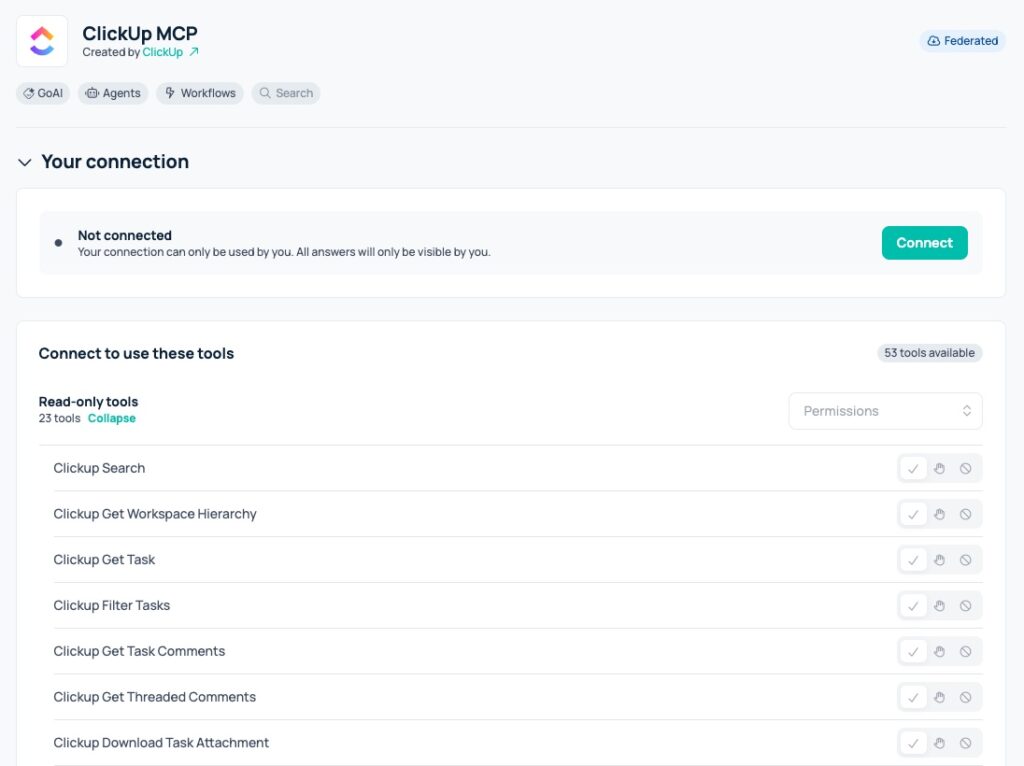The image size is (1024, 766).
Task: Click the Clickup Download Task Attachment row text
Action: coord(161,742)
